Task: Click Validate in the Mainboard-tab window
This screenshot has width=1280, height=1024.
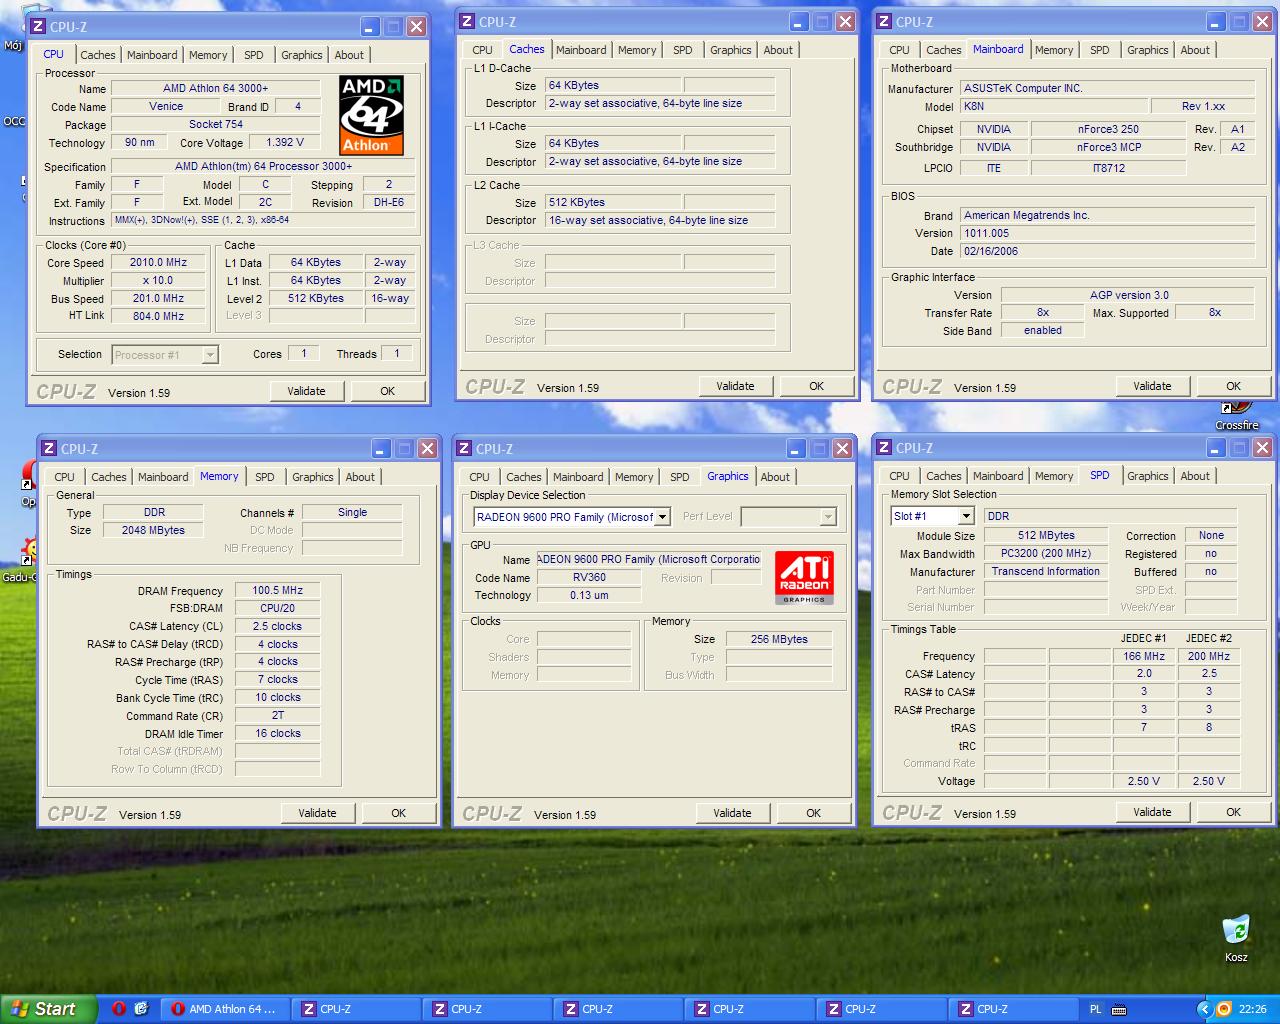Action: click(x=1152, y=386)
